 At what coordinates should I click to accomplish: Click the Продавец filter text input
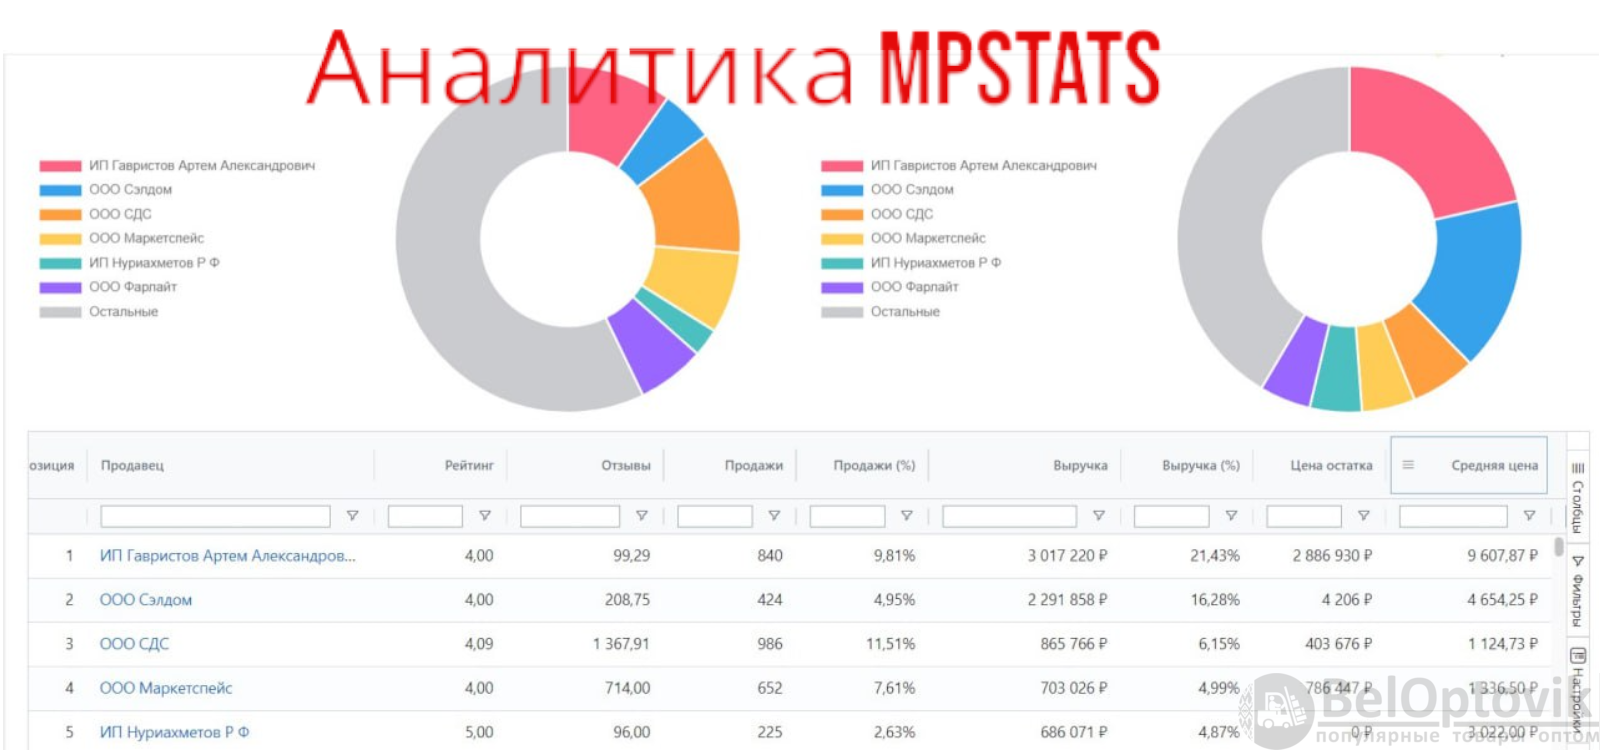pyautogui.click(x=215, y=516)
